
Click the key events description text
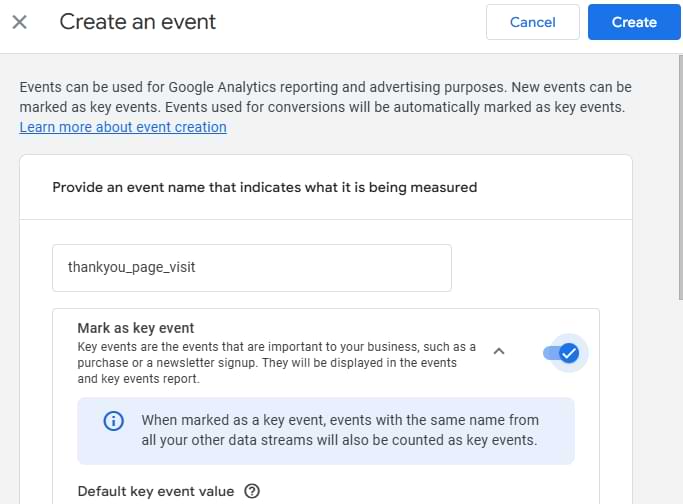click(x=277, y=363)
